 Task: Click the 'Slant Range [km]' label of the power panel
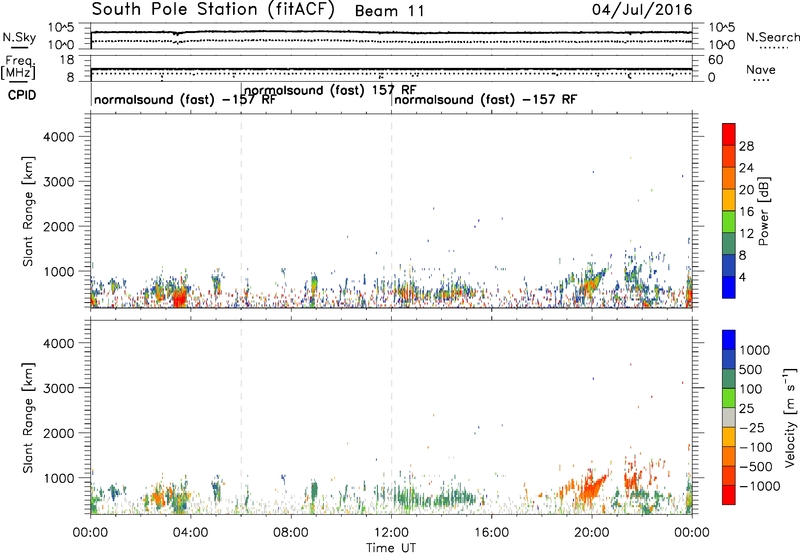pos(28,211)
